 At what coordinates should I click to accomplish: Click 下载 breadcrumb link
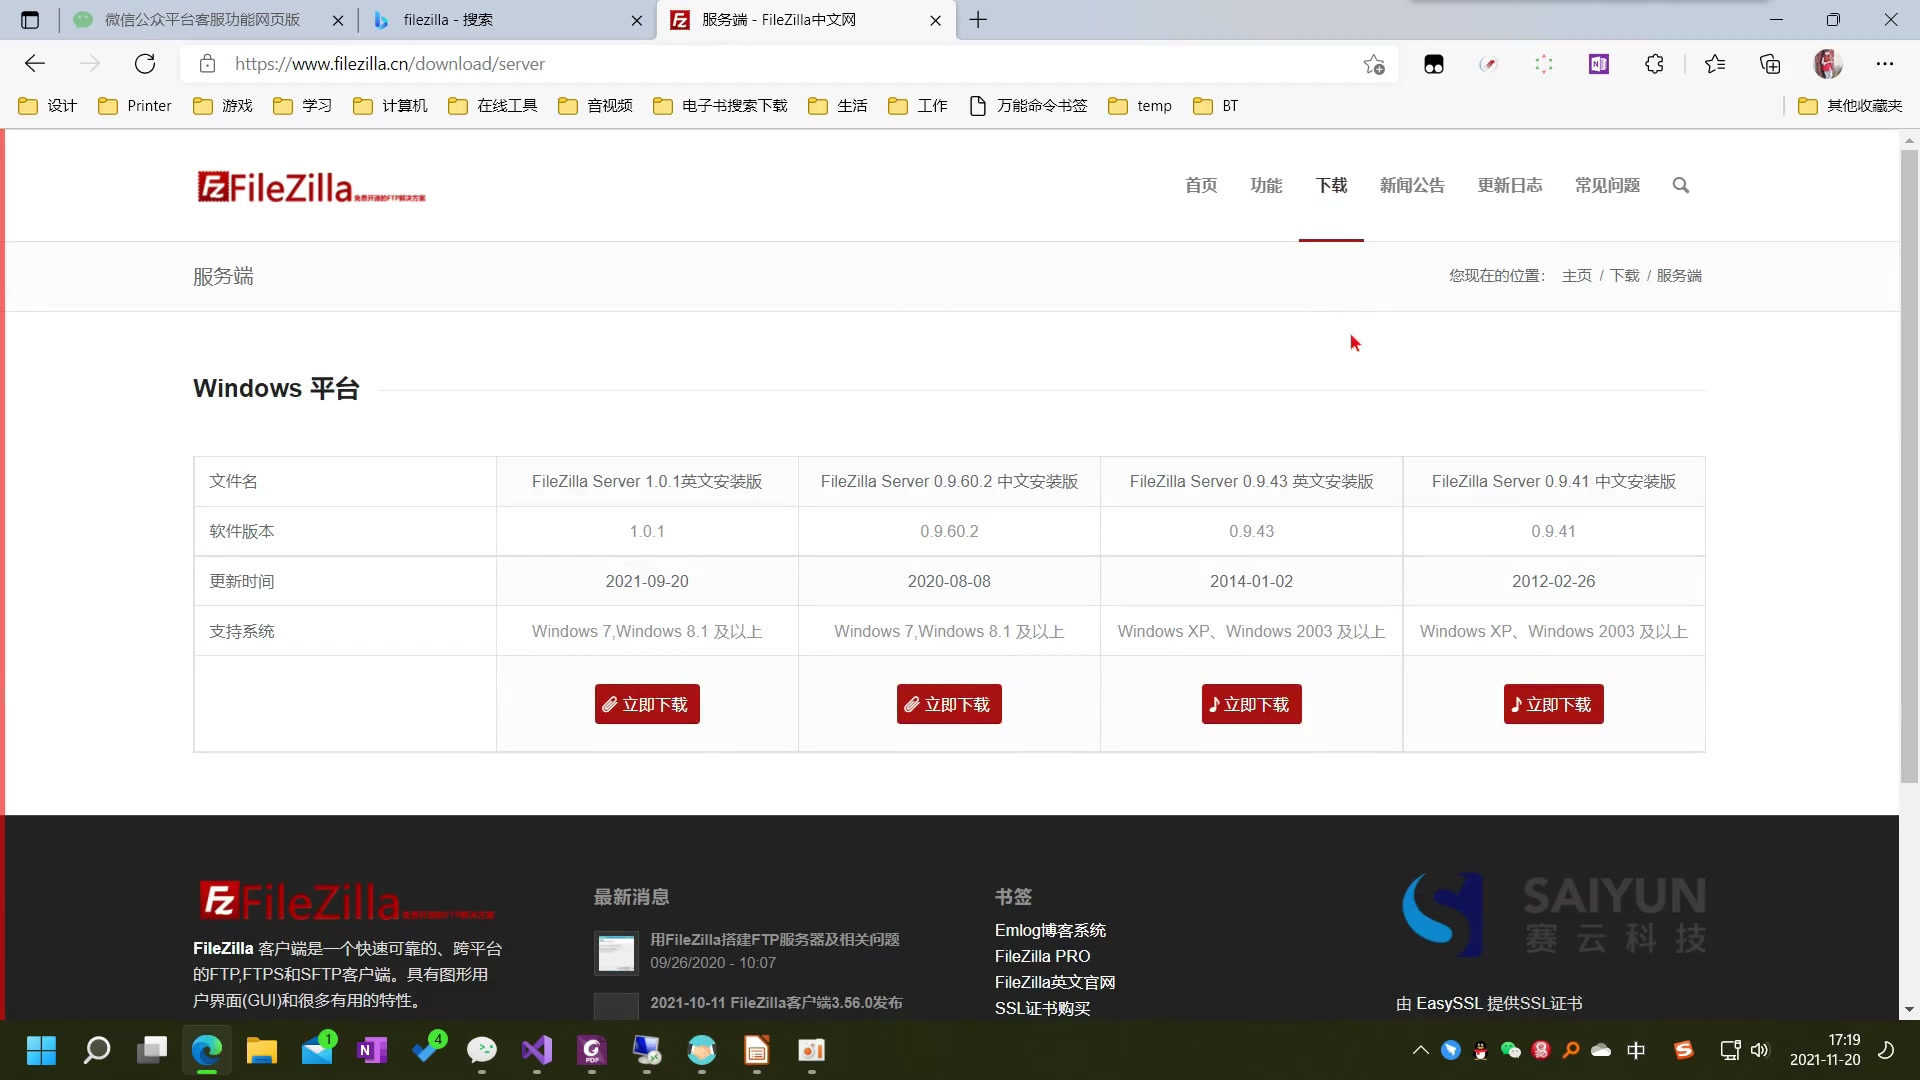click(1625, 276)
